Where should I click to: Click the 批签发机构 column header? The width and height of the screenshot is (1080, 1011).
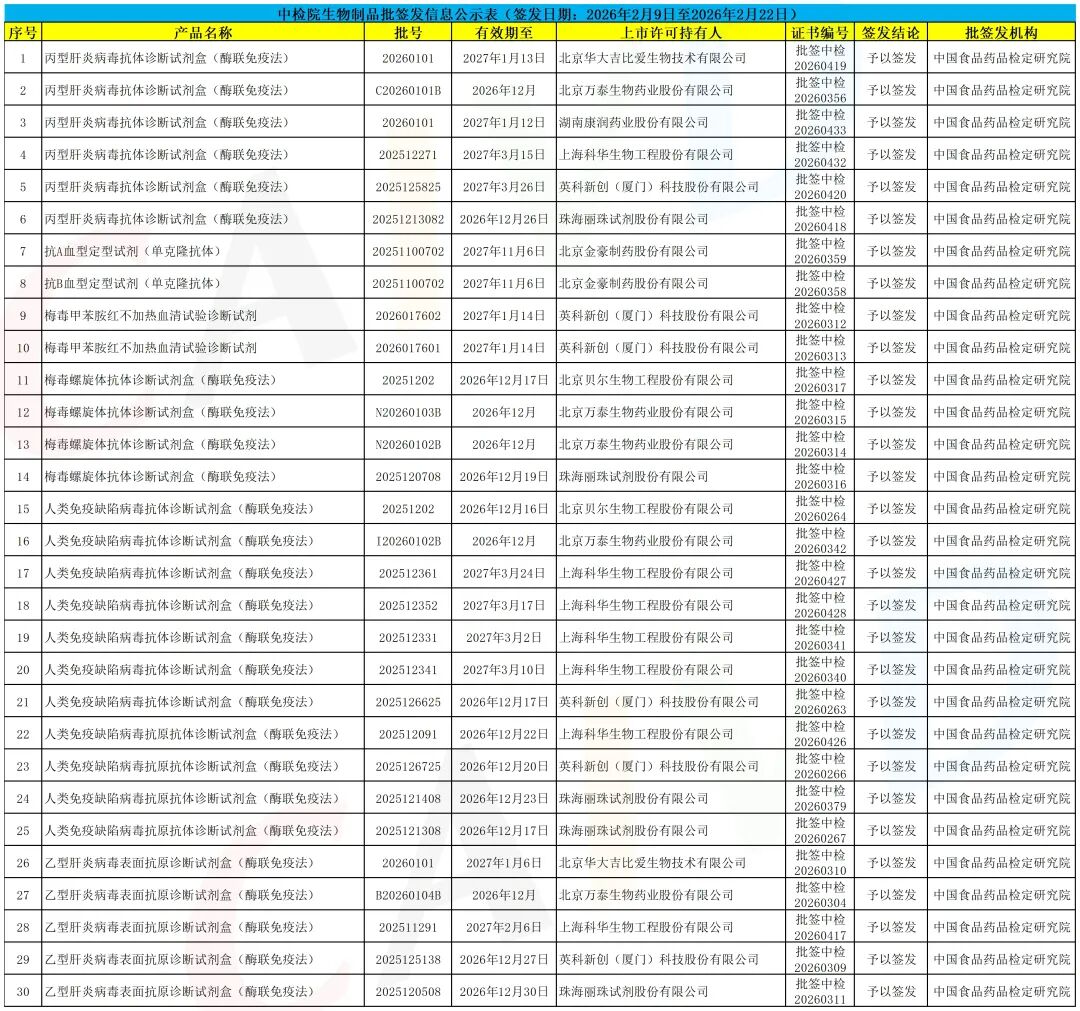(x=1001, y=32)
